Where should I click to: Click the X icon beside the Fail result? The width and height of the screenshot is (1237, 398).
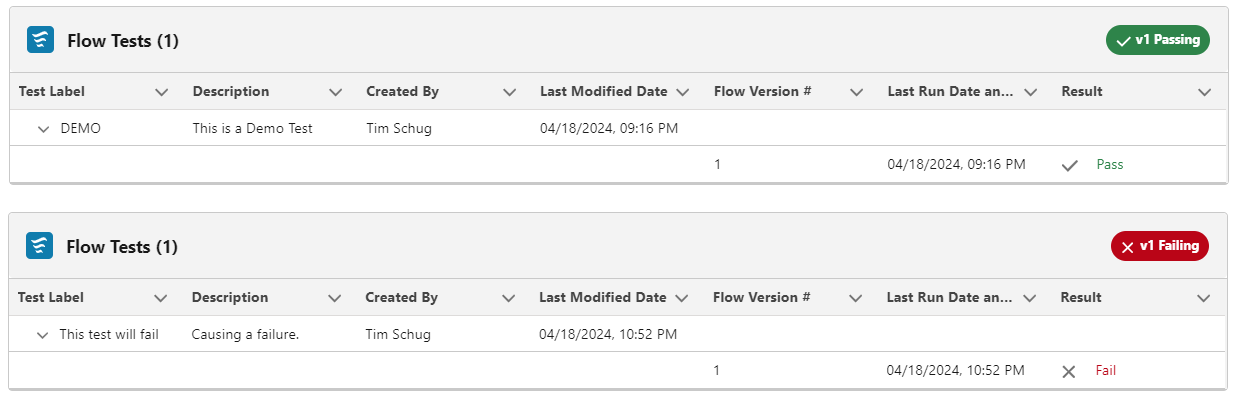click(x=1069, y=371)
